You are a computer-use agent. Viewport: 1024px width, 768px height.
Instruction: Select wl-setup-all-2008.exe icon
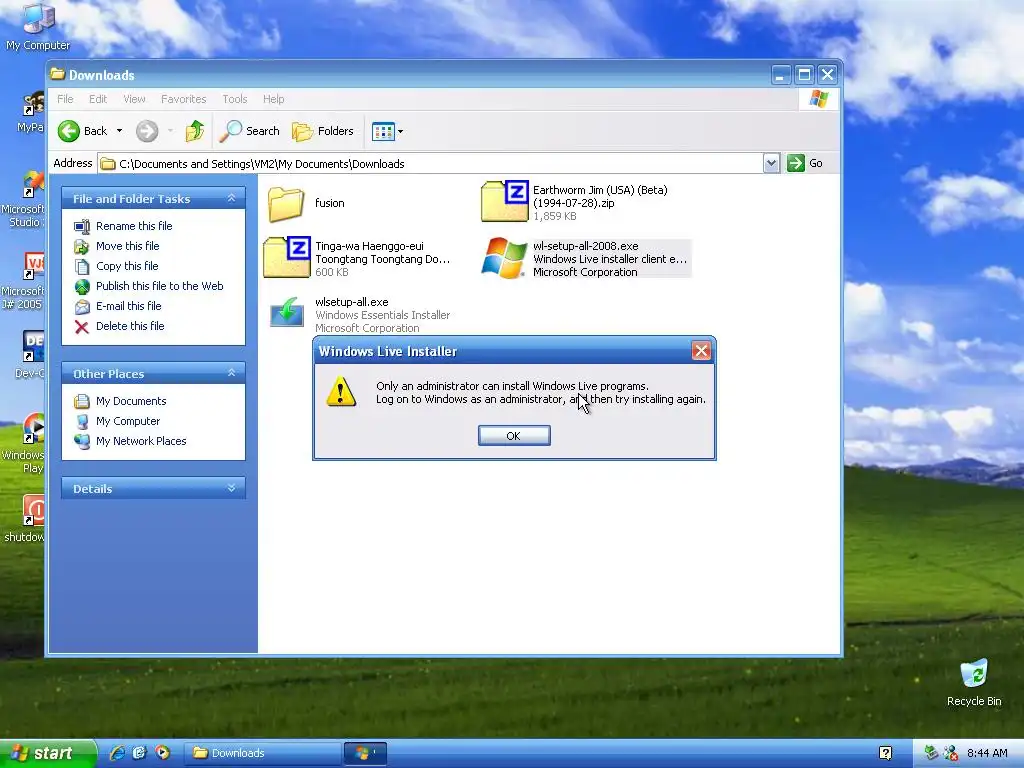pyautogui.click(x=504, y=258)
